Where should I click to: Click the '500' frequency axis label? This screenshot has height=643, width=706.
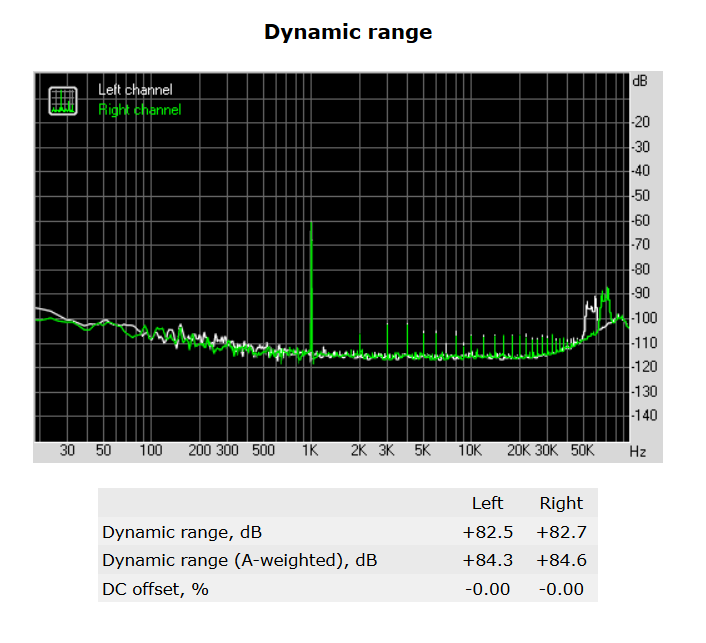click(263, 450)
